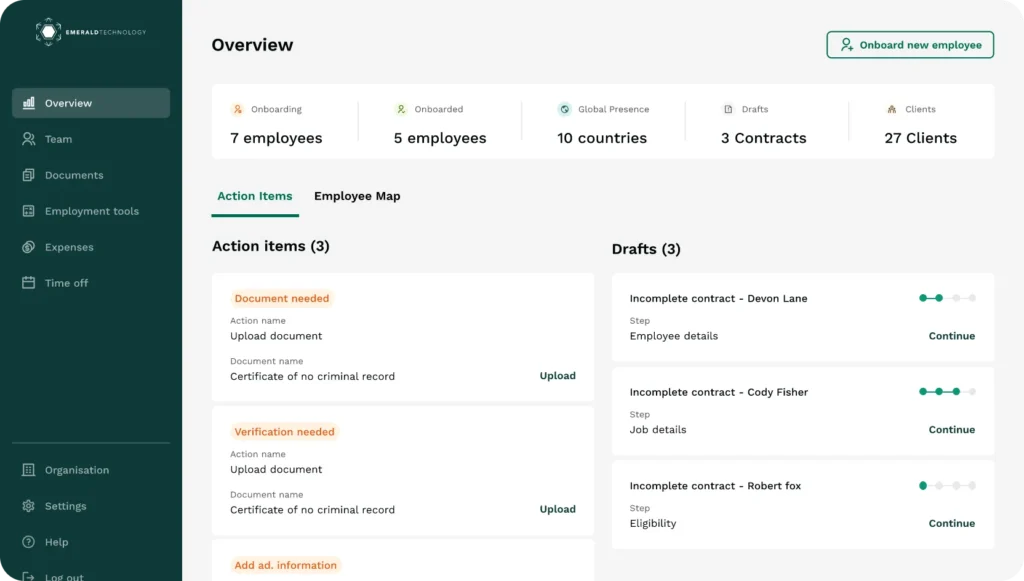Click the Clients stat icon
This screenshot has width=1024, height=581.
pos(891,109)
